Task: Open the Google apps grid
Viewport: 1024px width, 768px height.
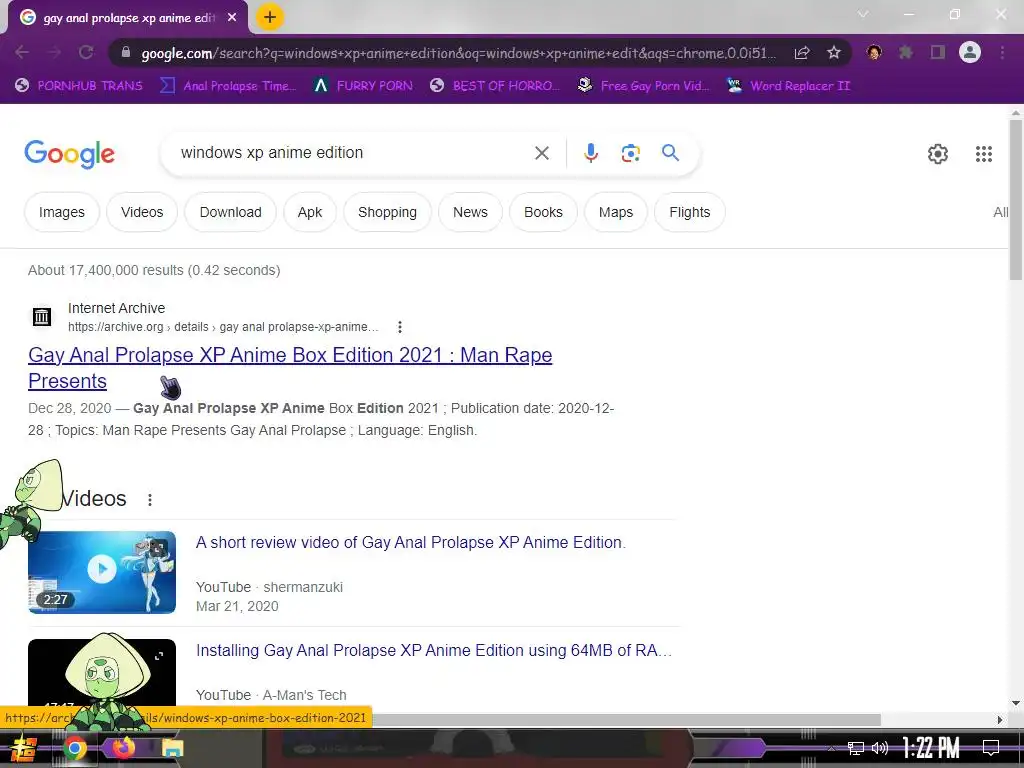Action: (x=984, y=154)
